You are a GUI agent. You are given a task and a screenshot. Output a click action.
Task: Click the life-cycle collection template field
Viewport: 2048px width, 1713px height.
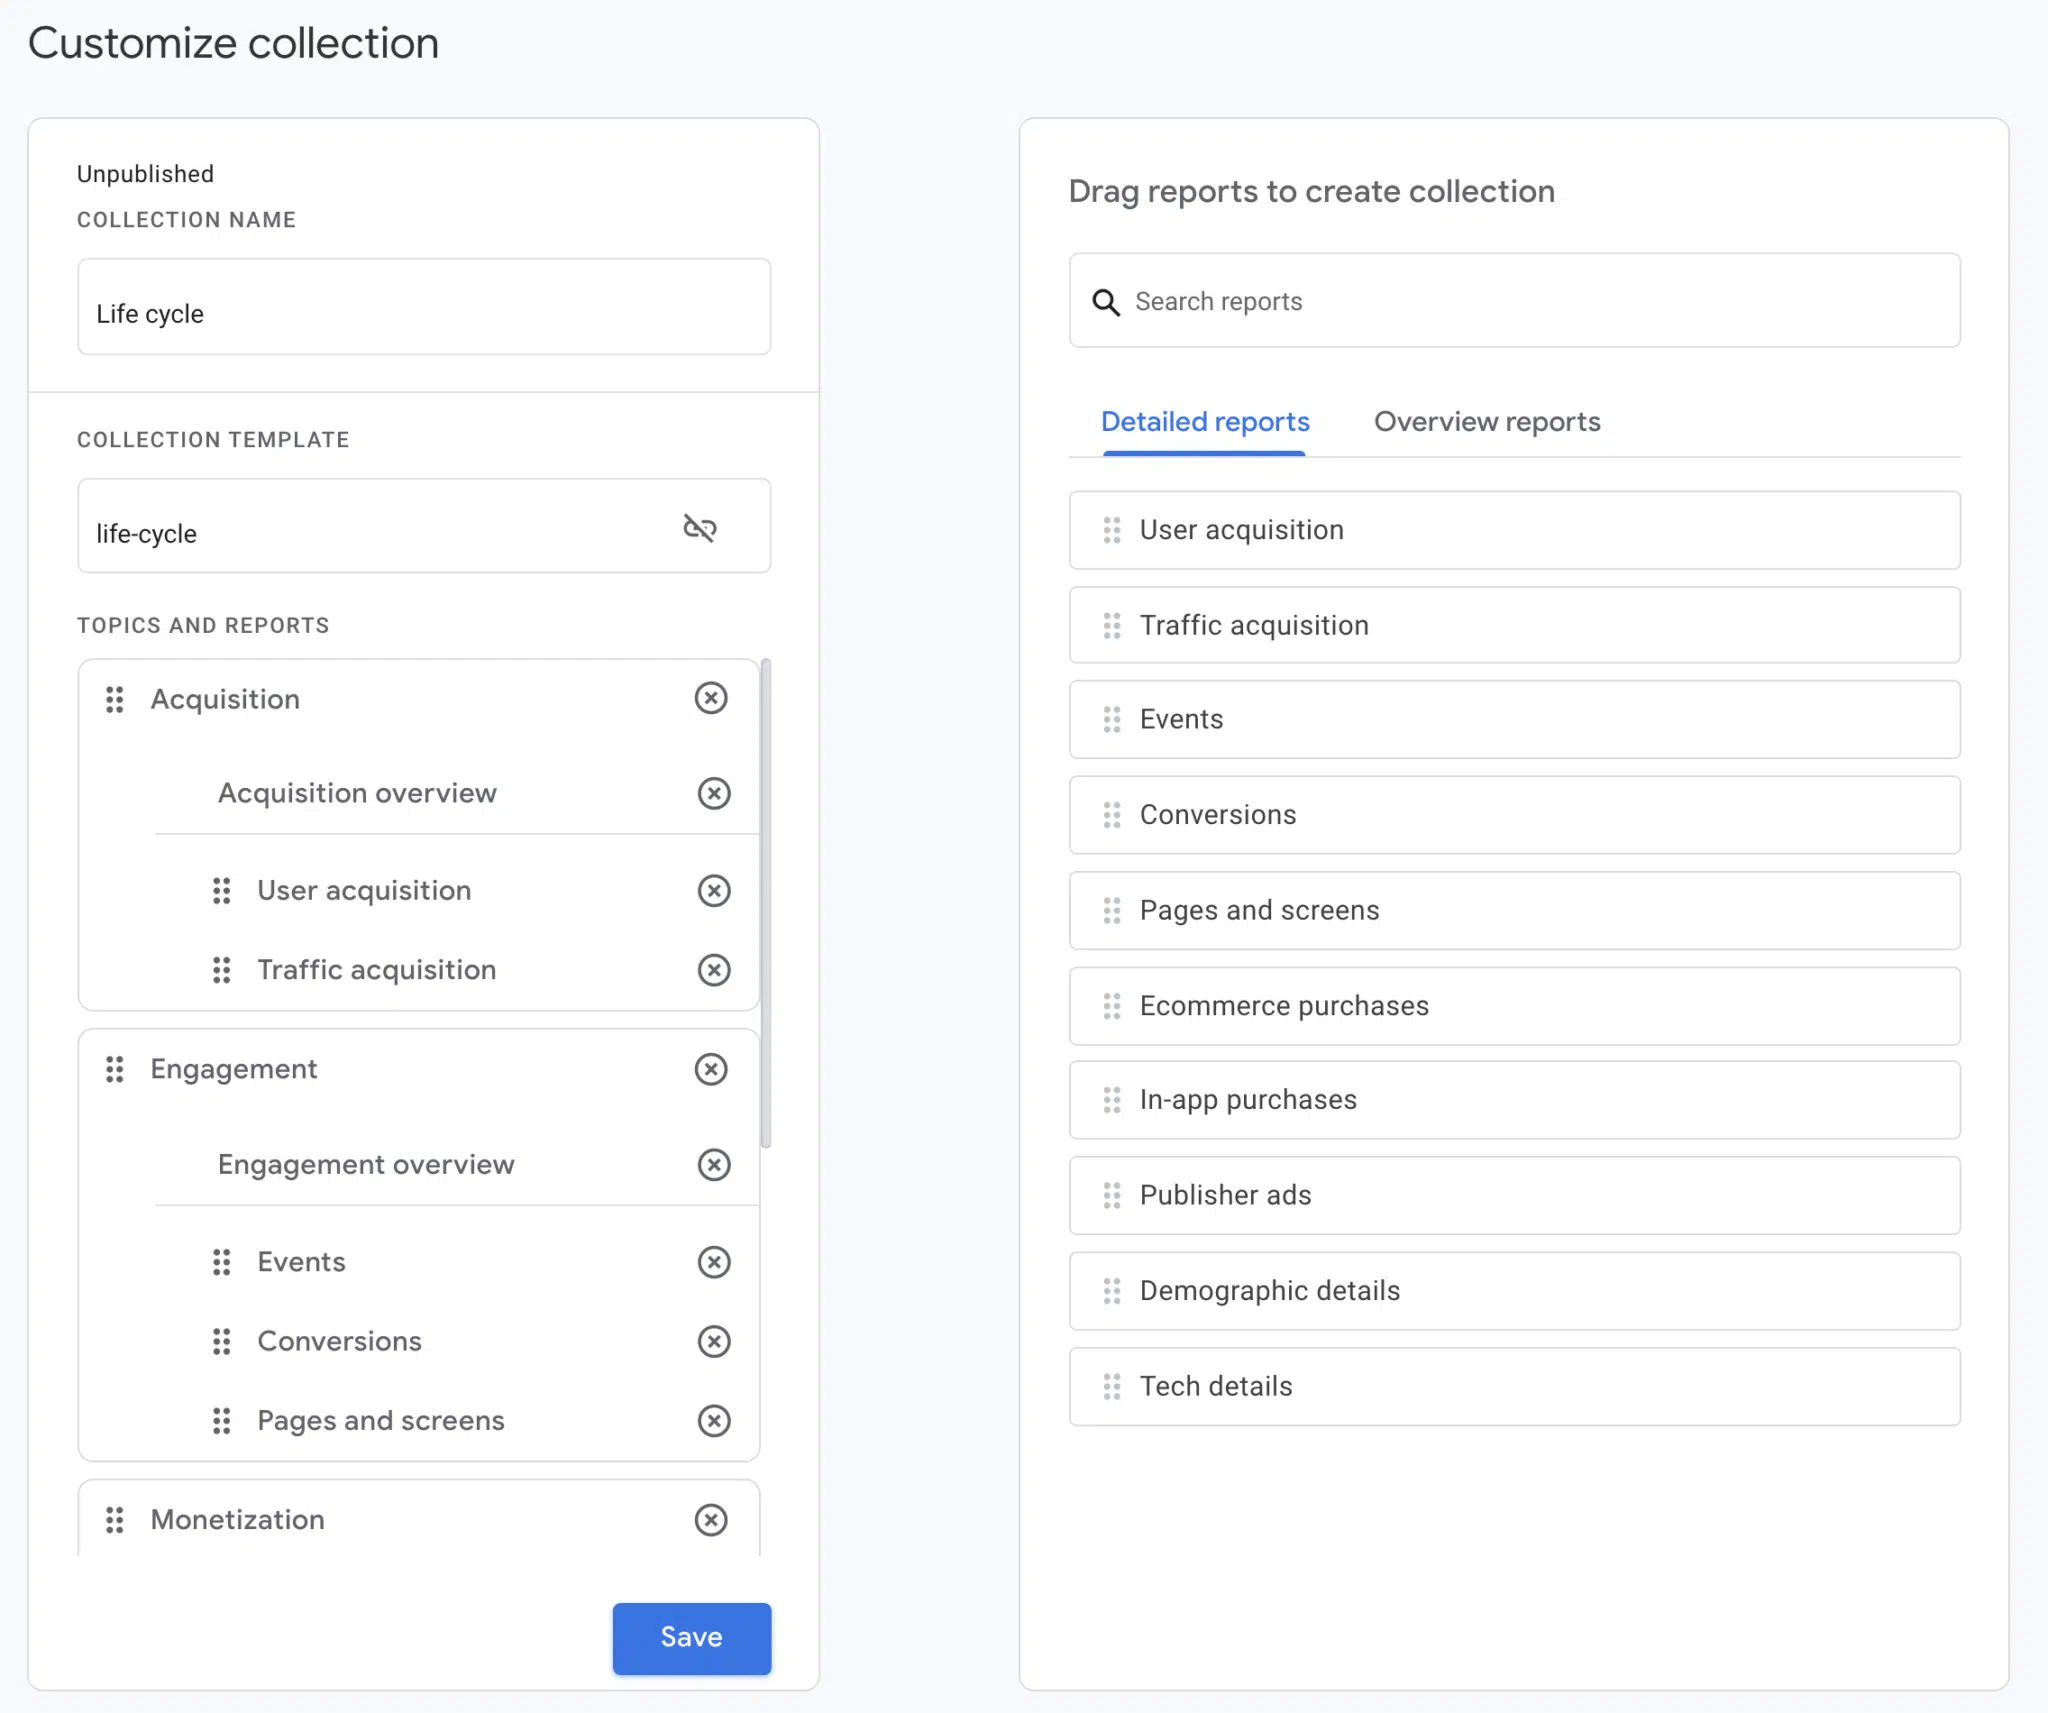pyautogui.click(x=424, y=526)
